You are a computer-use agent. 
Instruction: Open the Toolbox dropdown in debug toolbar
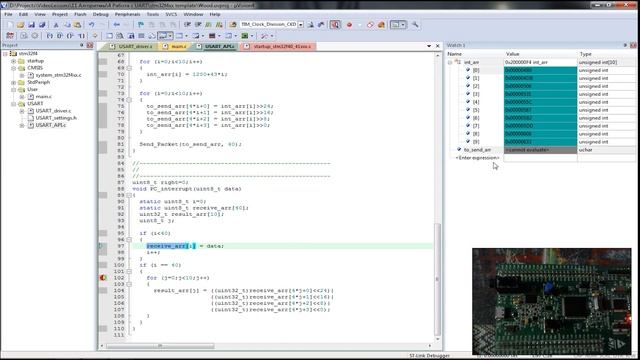coord(272,36)
